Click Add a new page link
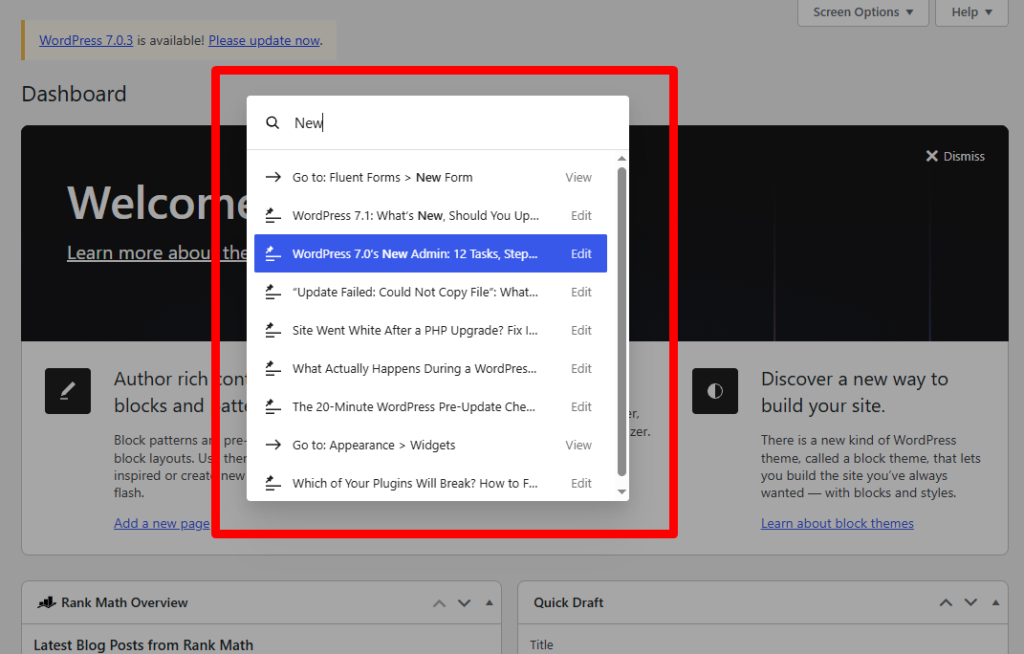 162,523
